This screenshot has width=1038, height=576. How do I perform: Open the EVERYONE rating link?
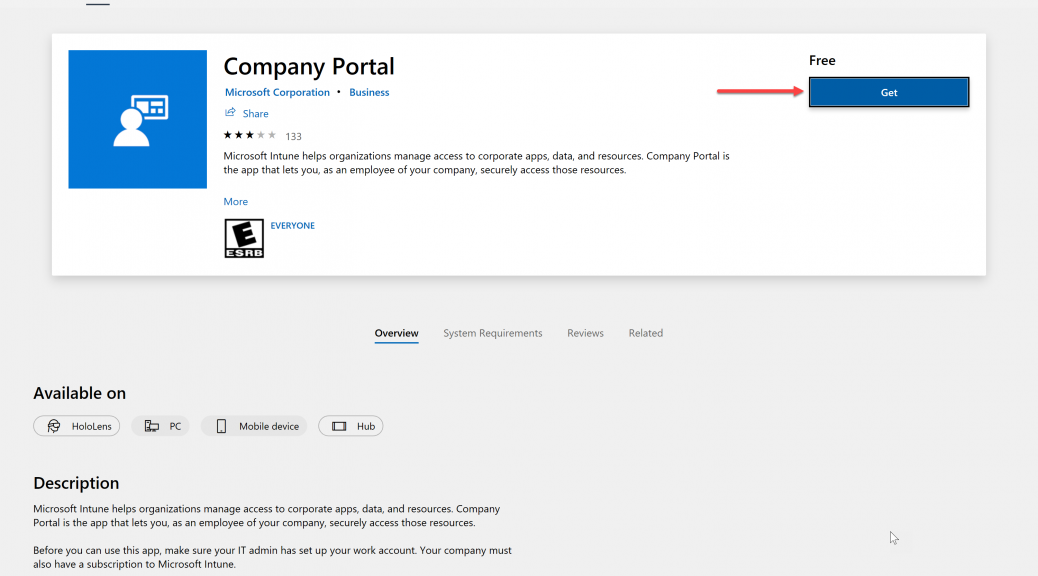293,226
